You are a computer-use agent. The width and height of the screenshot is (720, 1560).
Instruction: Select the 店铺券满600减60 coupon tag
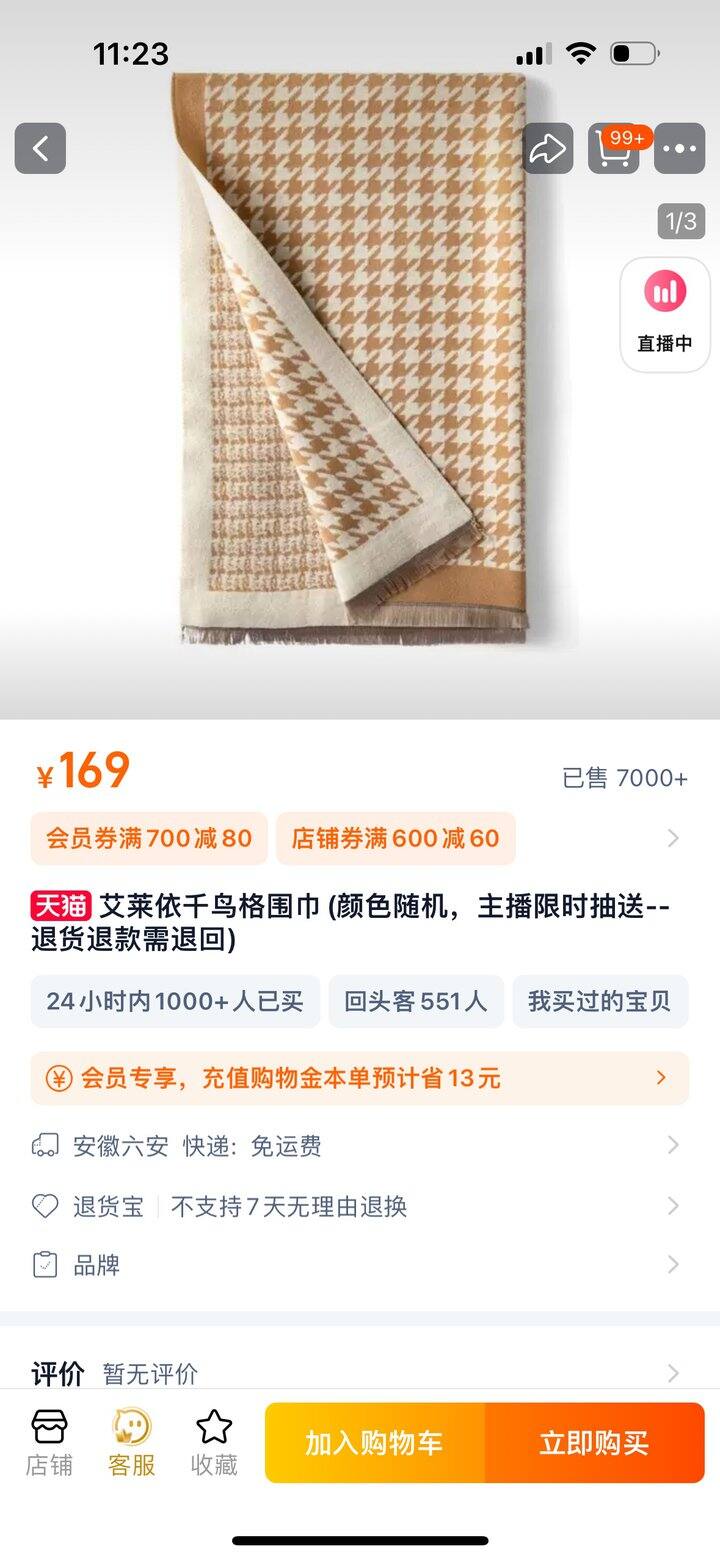(x=396, y=838)
